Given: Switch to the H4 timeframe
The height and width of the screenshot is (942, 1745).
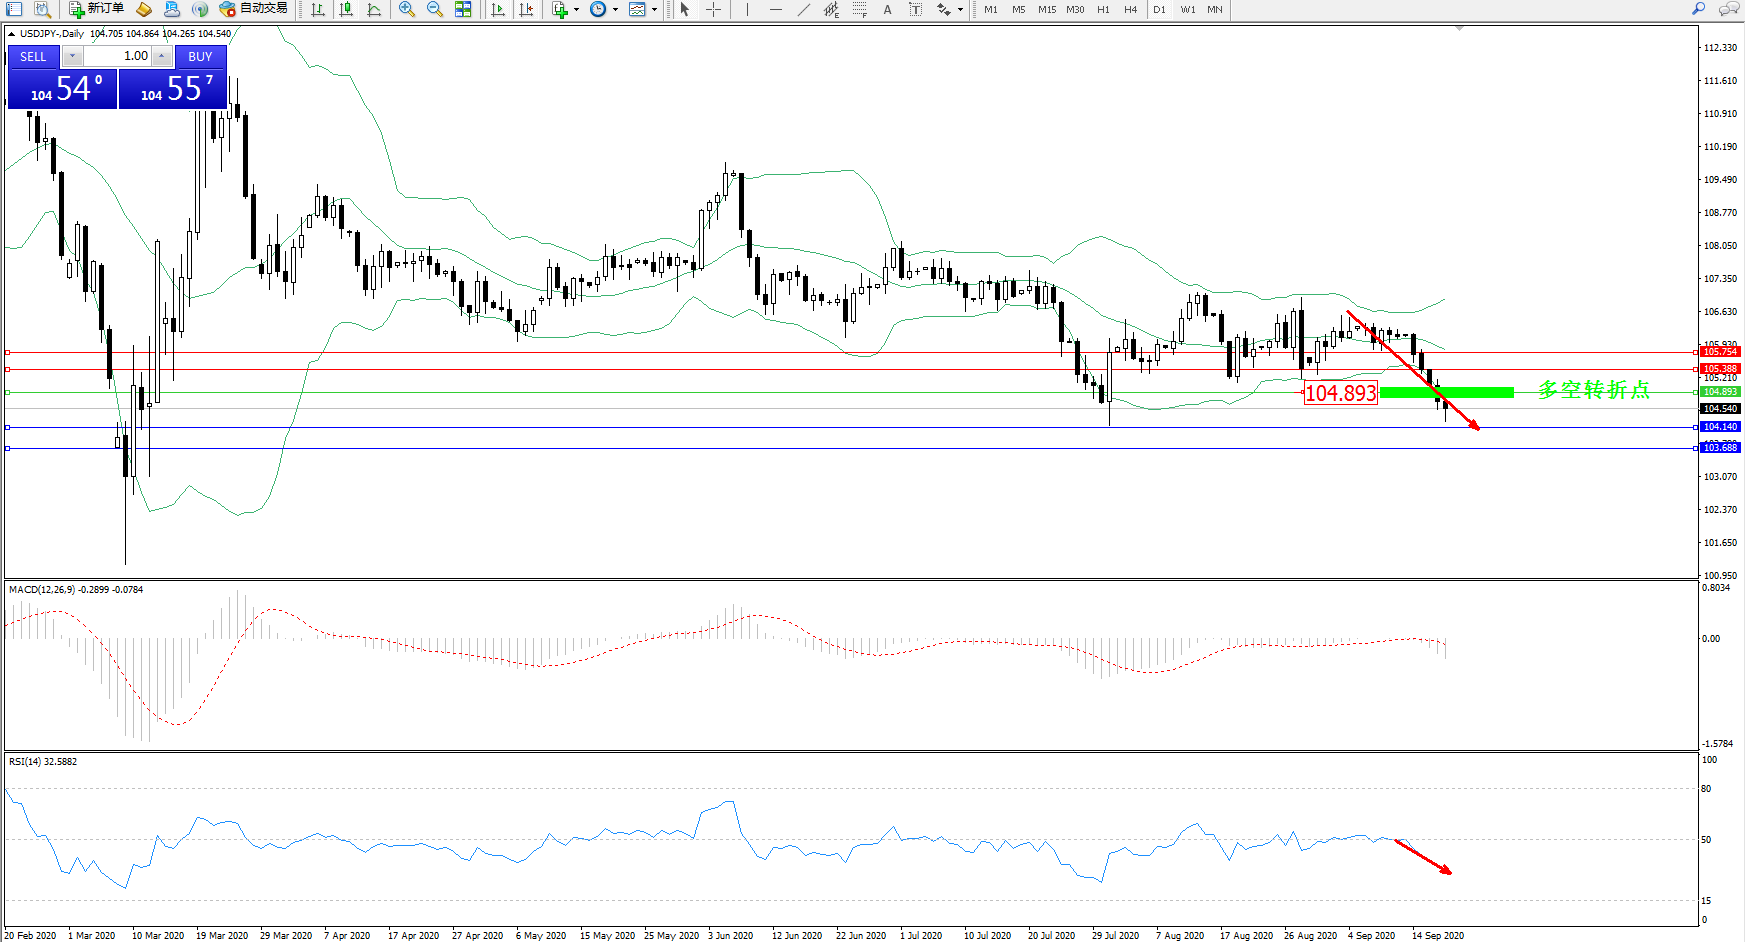Looking at the screenshot, I should (1130, 9).
